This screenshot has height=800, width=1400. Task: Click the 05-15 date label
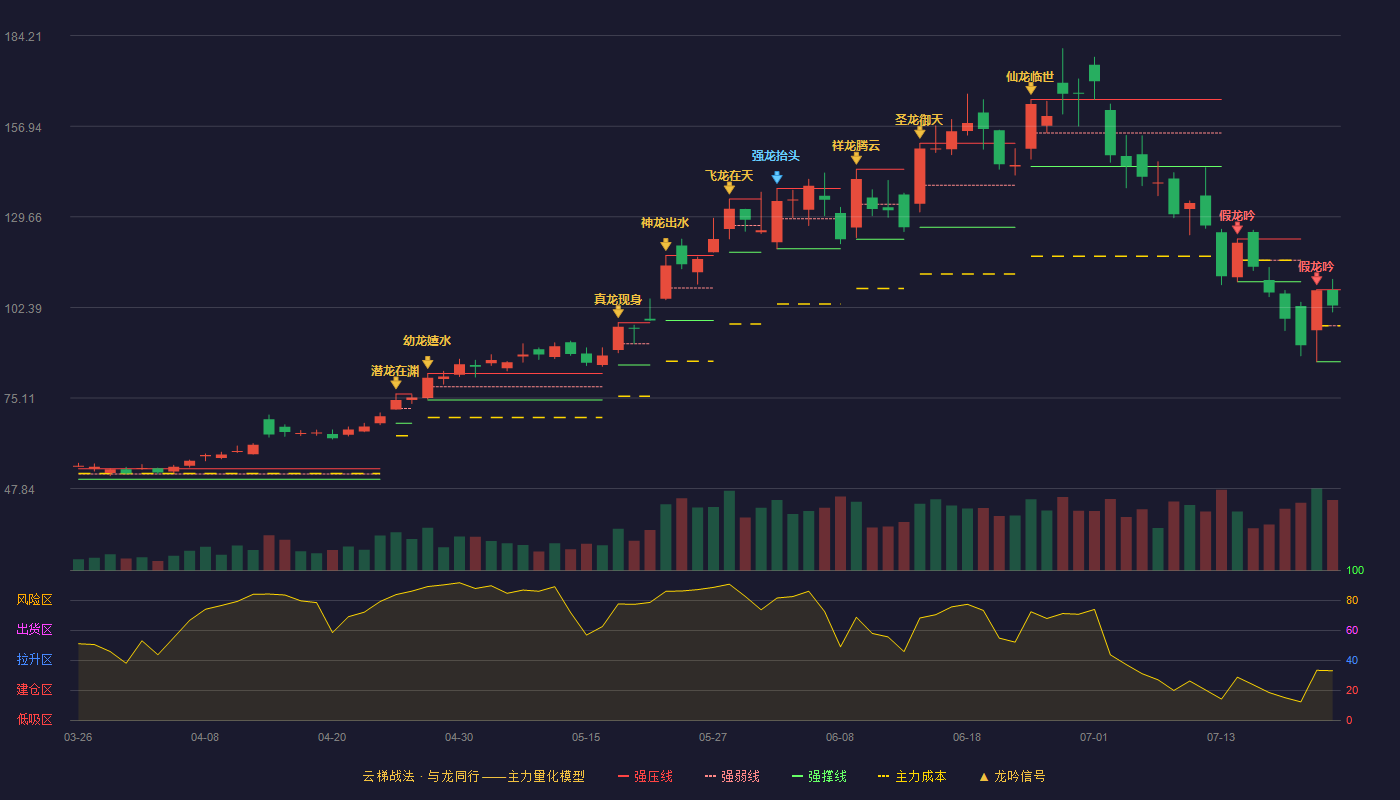[586, 737]
